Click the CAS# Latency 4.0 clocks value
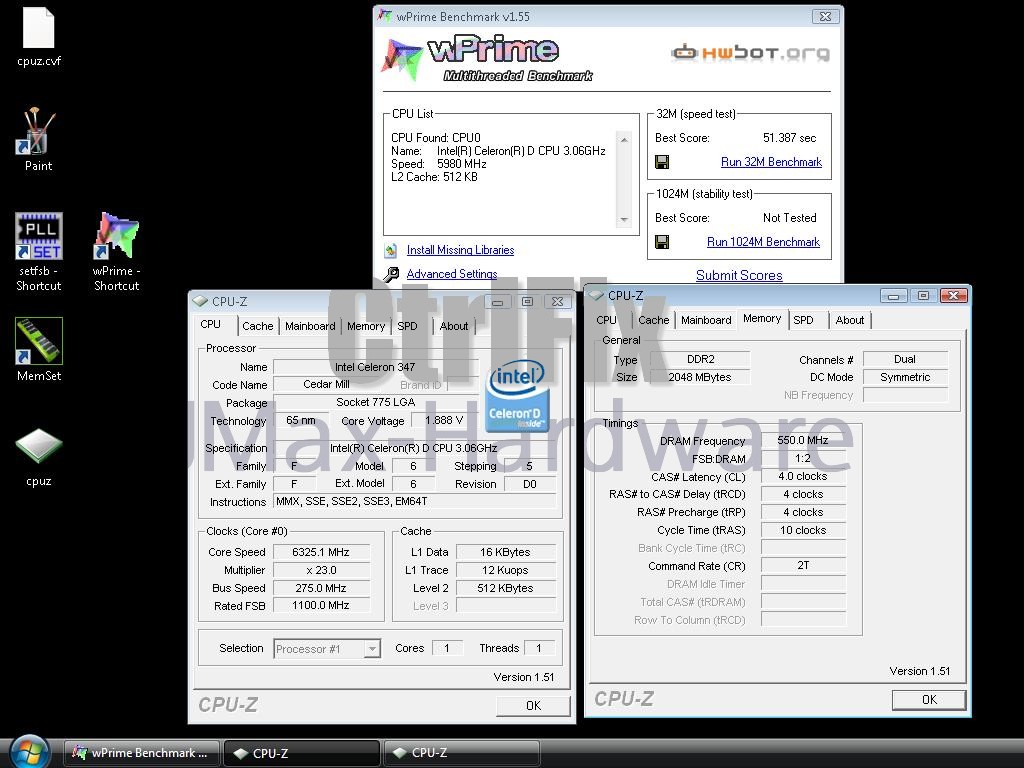 pos(803,477)
